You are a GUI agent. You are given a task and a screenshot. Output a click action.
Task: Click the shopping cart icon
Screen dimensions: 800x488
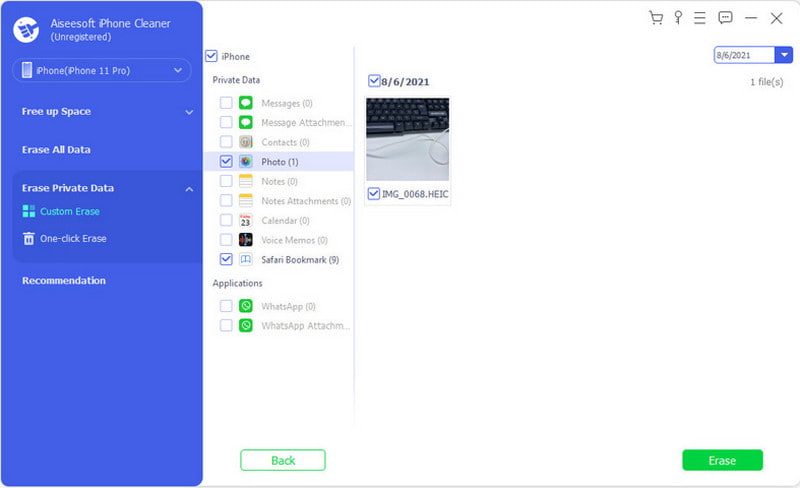click(x=656, y=18)
